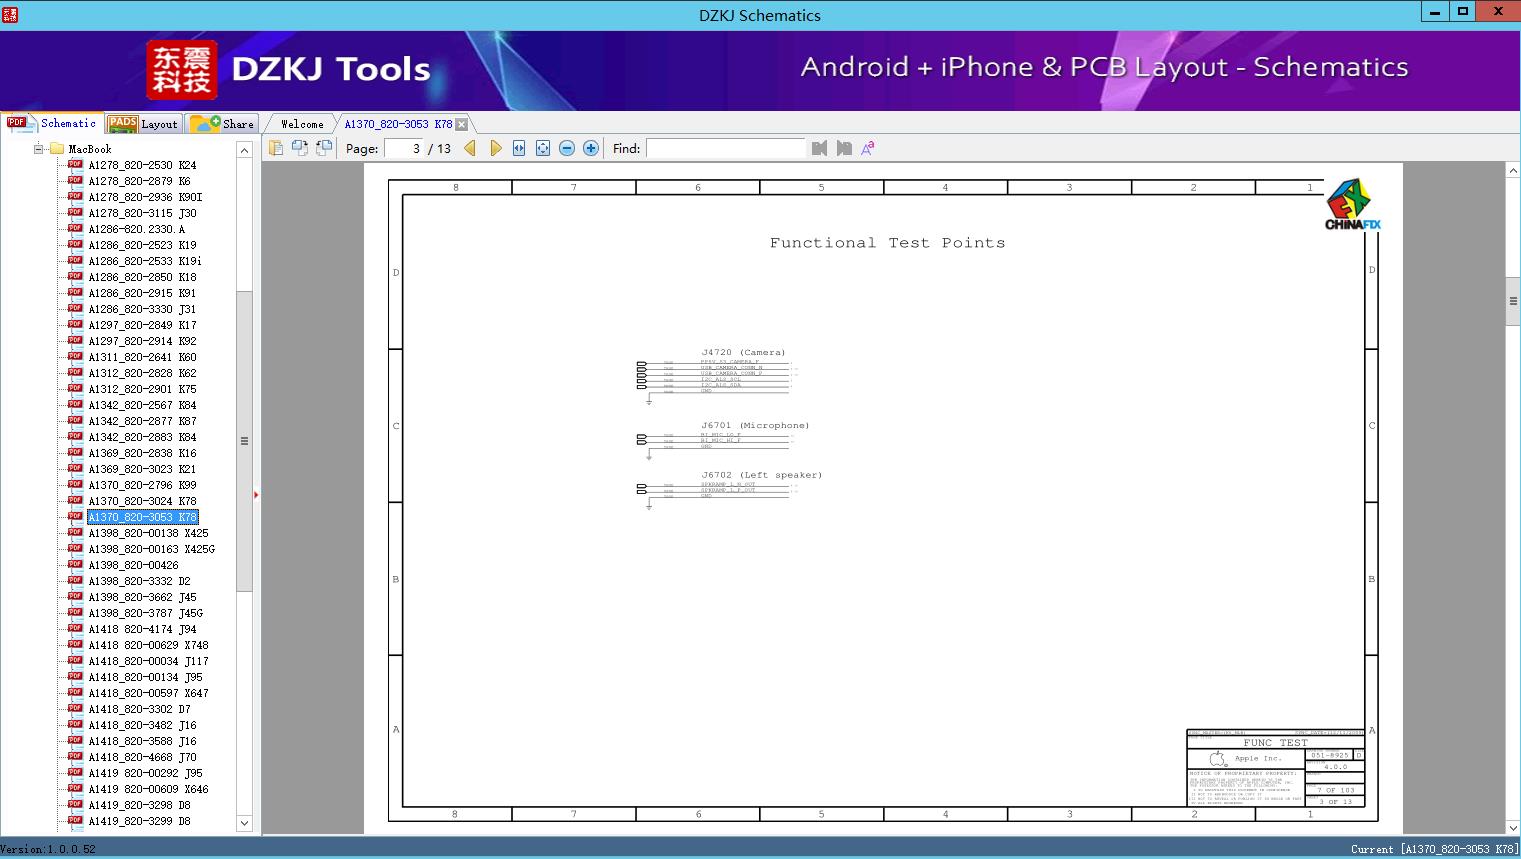Open schematic A1398_820-3787 J45G
This screenshot has height=859, width=1521.
(x=145, y=613)
